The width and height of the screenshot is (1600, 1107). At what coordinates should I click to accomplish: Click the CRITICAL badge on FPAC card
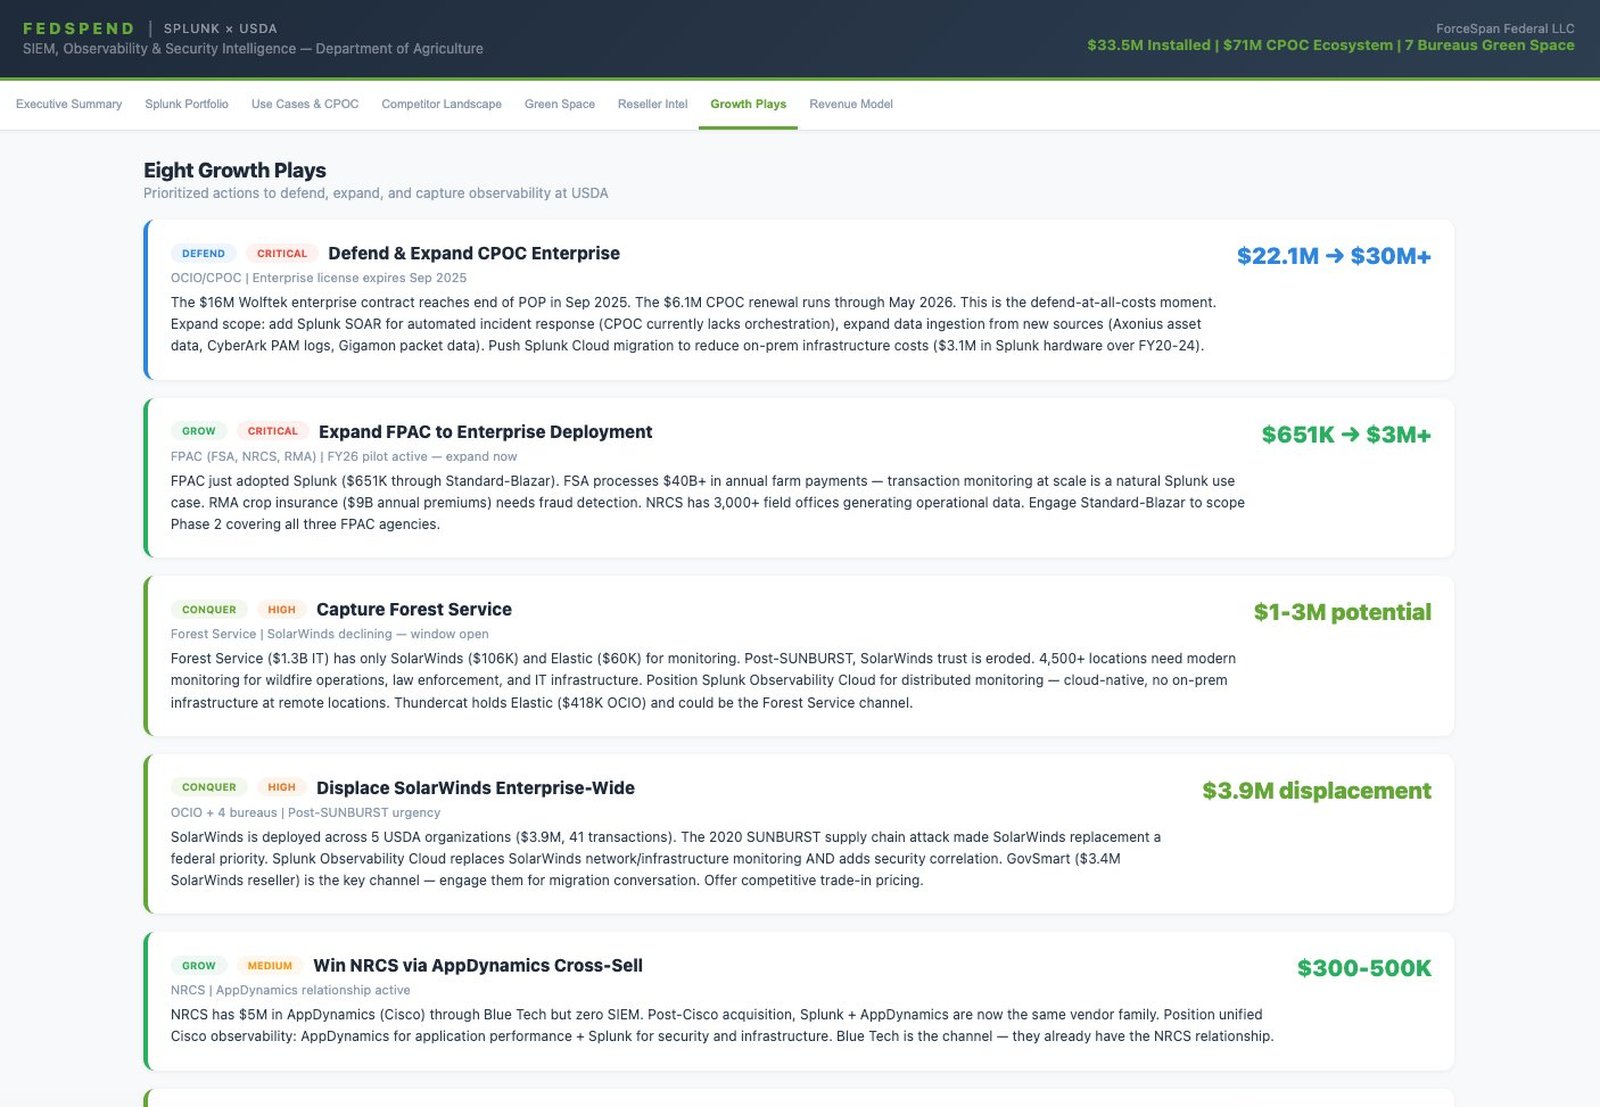273,432
